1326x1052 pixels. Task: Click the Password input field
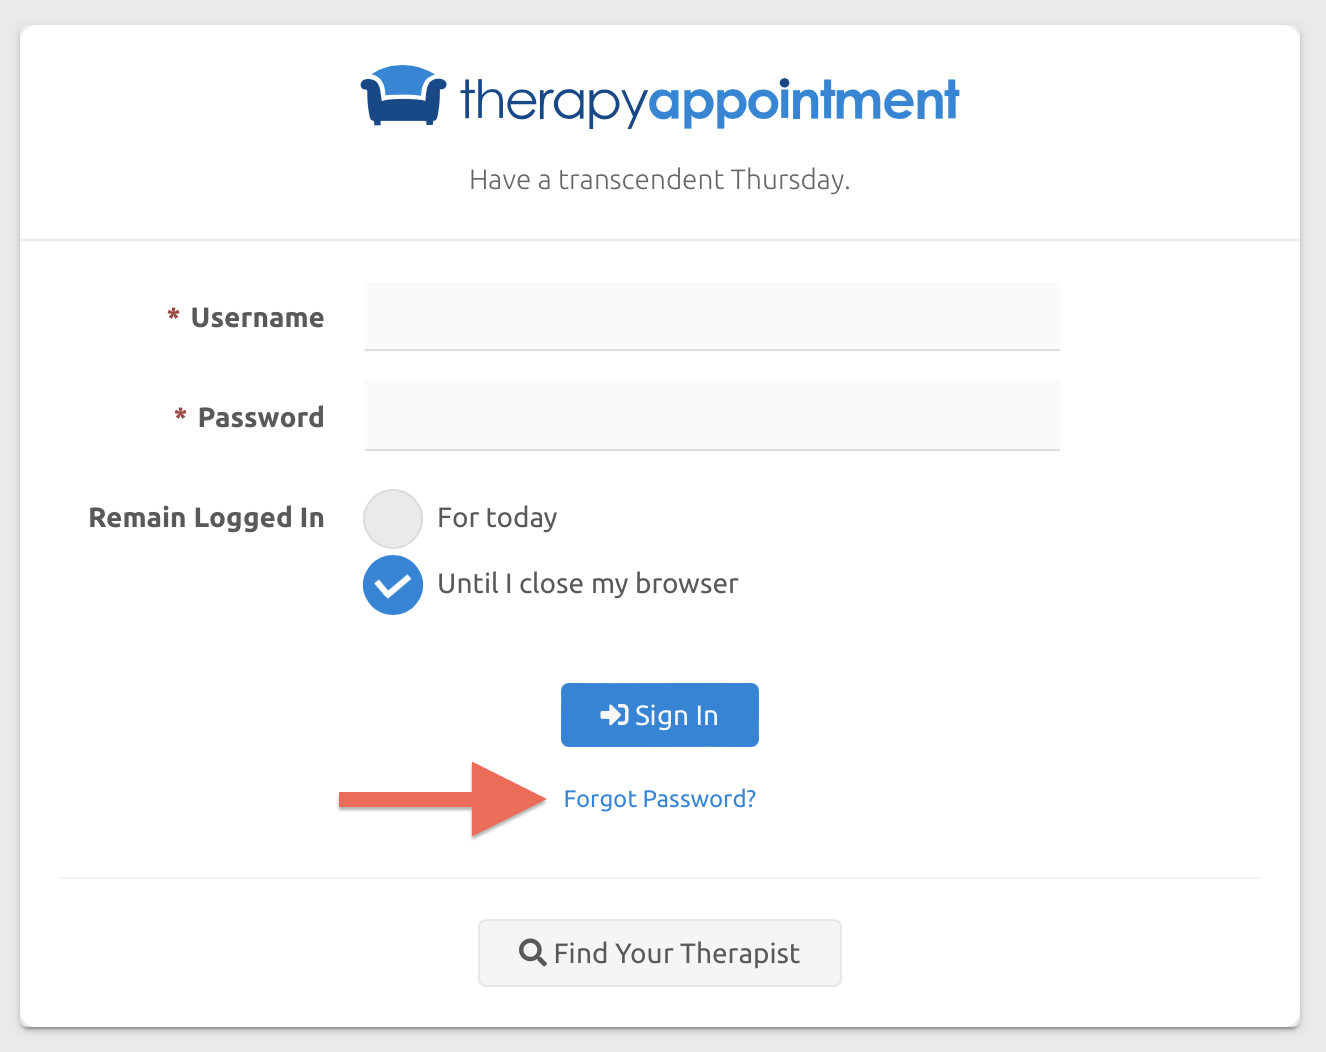711,415
